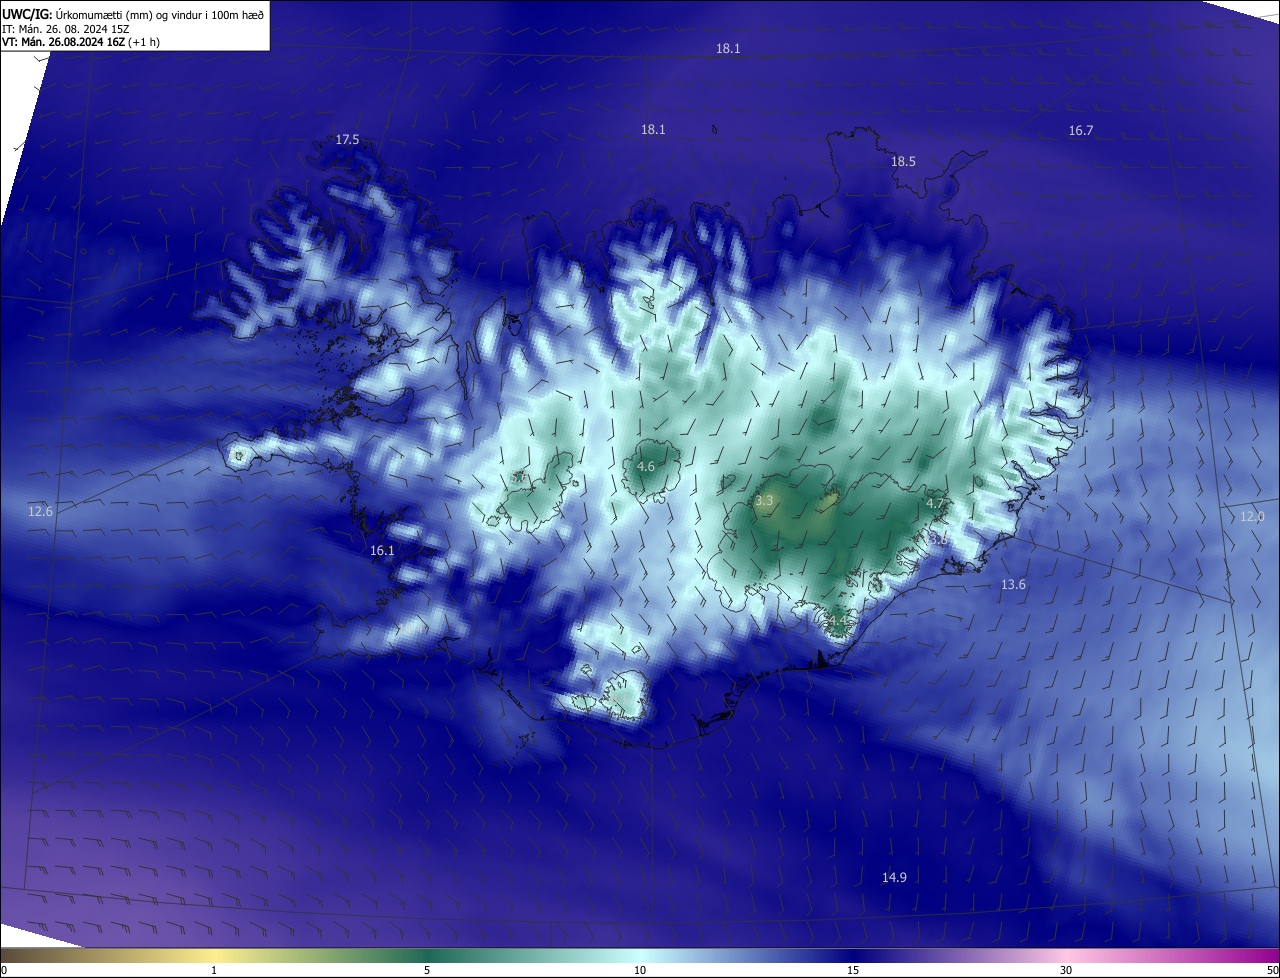Click the 'UWC/IG: Úrkomumætti (mm)' map title
The height and width of the screenshot is (978, 1280).
click(133, 14)
